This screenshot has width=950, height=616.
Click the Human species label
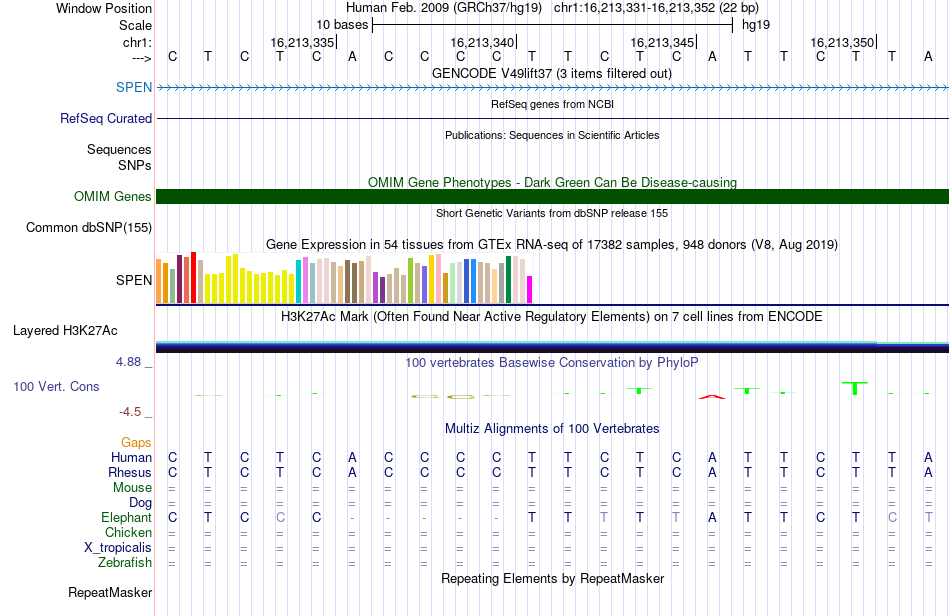coord(131,457)
